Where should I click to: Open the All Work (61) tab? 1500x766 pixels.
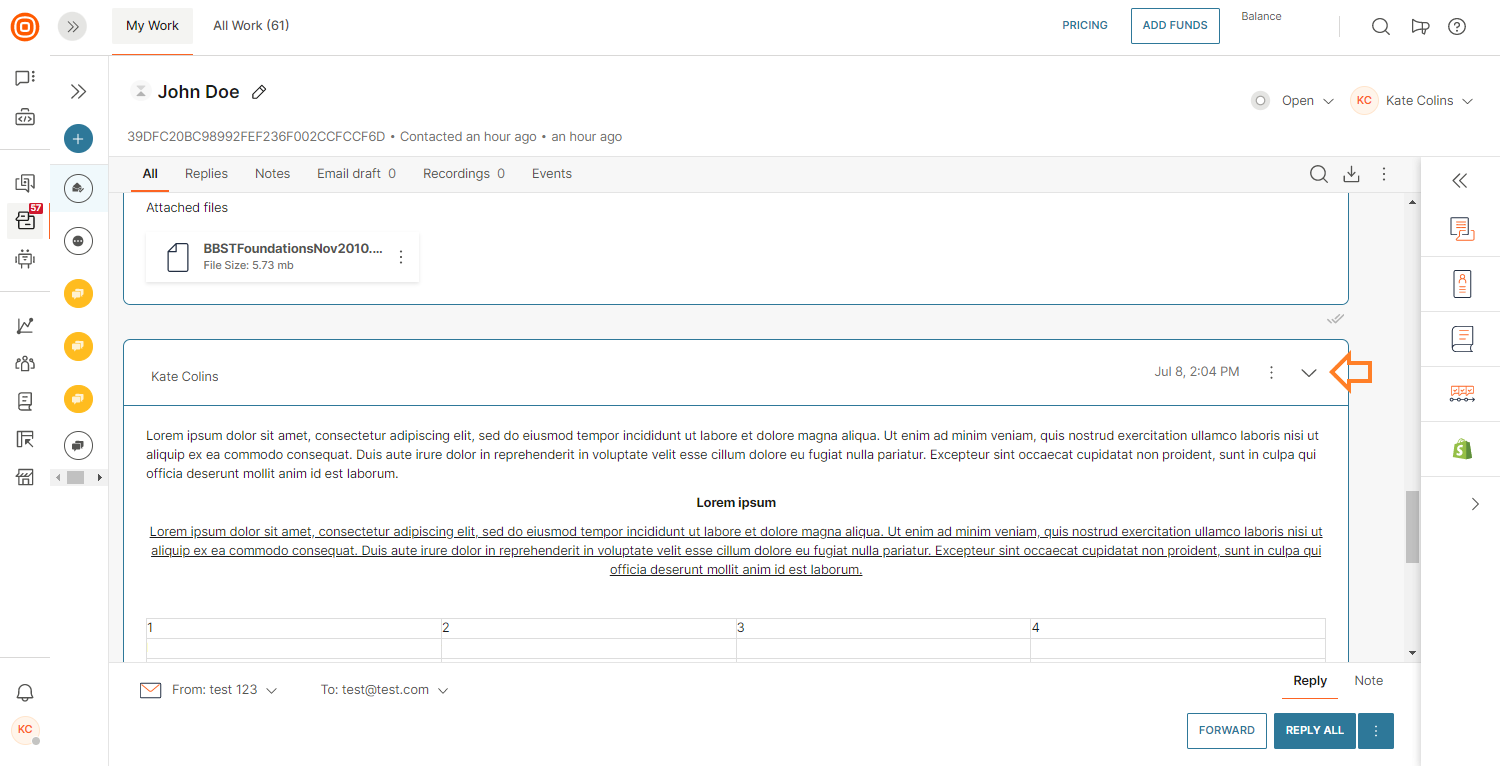[x=251, y=26]
